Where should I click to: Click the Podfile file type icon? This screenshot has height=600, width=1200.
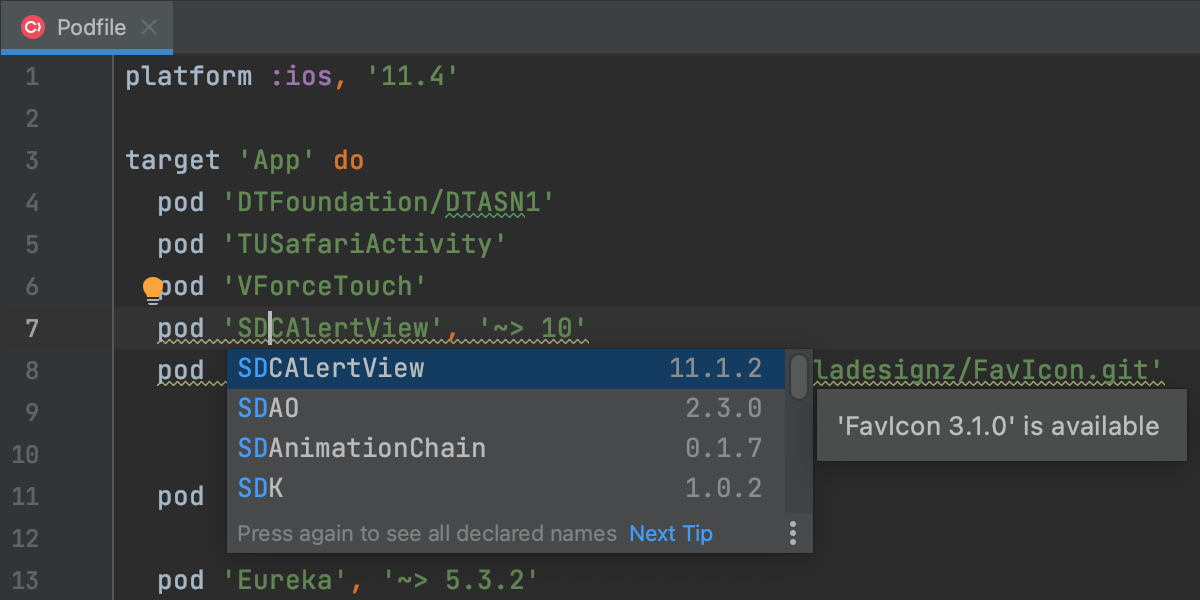pyautogui.click(x=32, y=27)
